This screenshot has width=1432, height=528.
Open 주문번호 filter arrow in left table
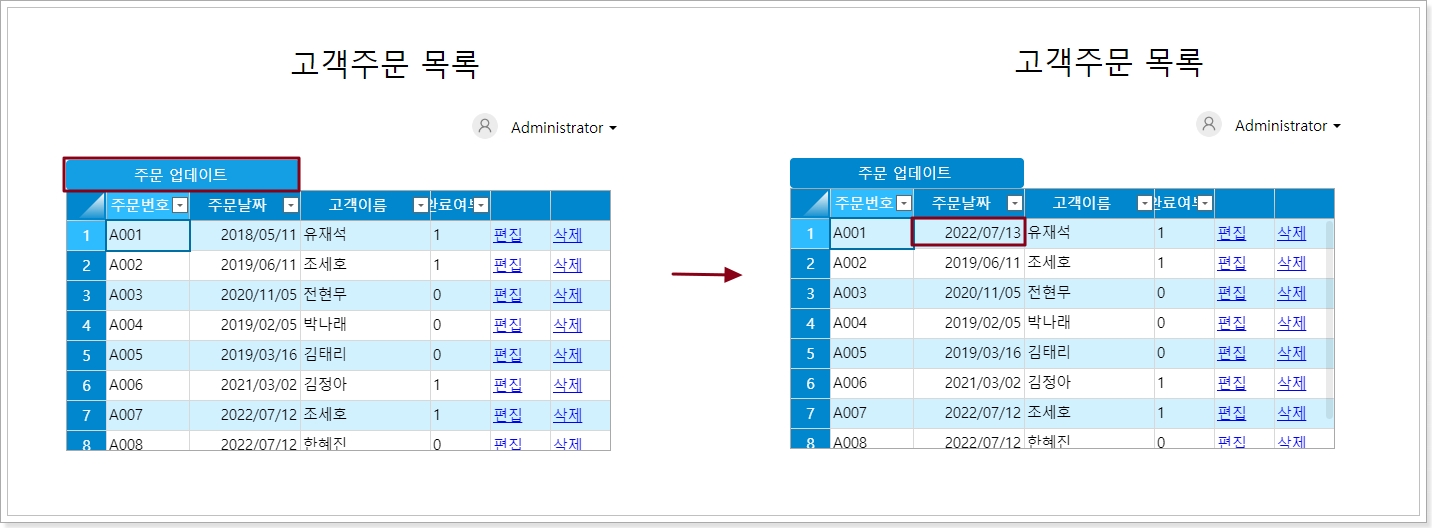(180, 205)
